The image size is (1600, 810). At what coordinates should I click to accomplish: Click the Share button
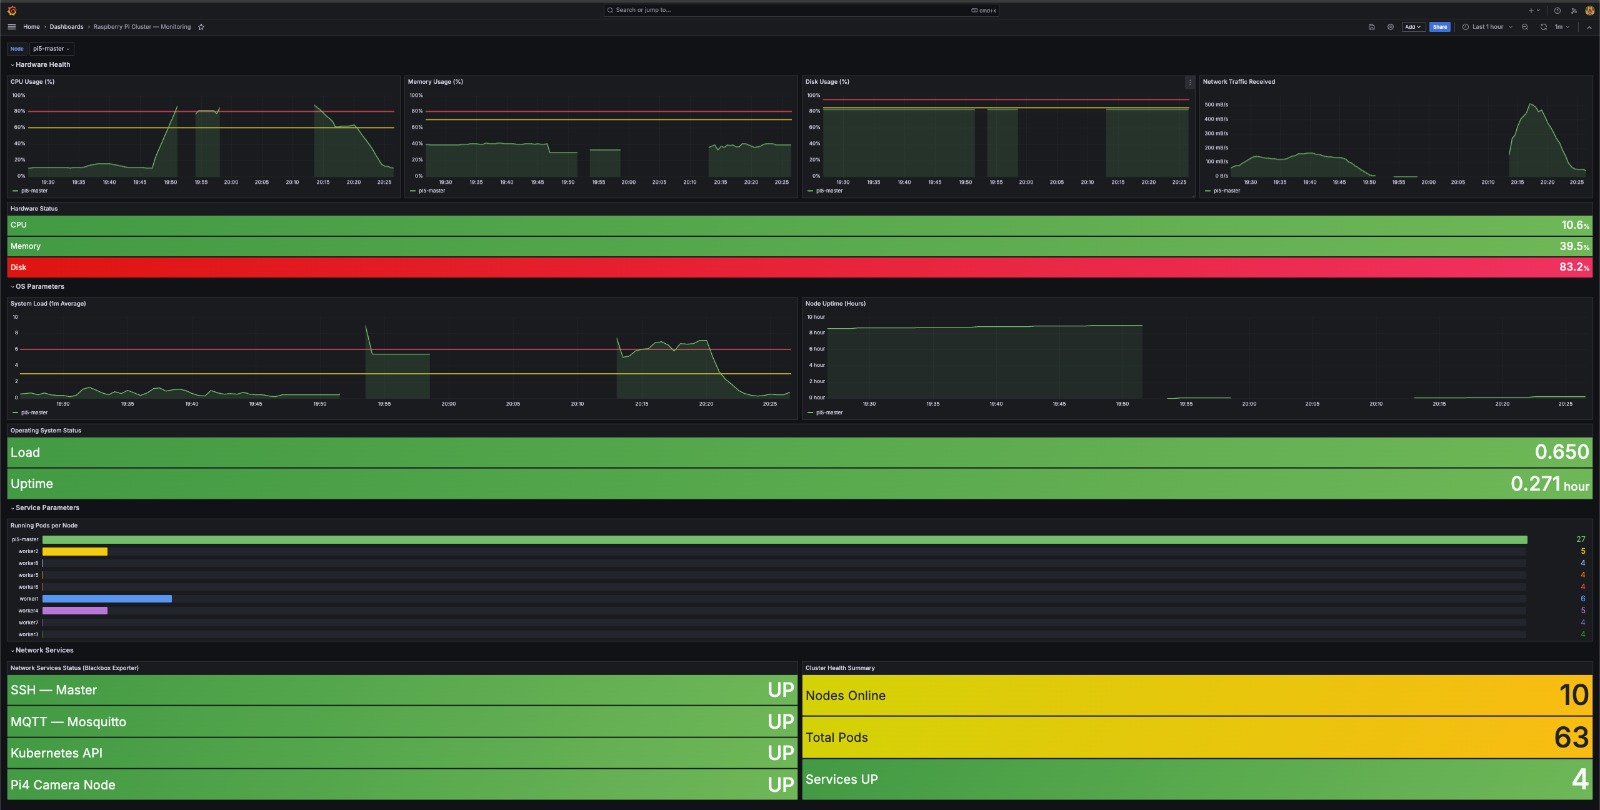[x=1440, y=27]
